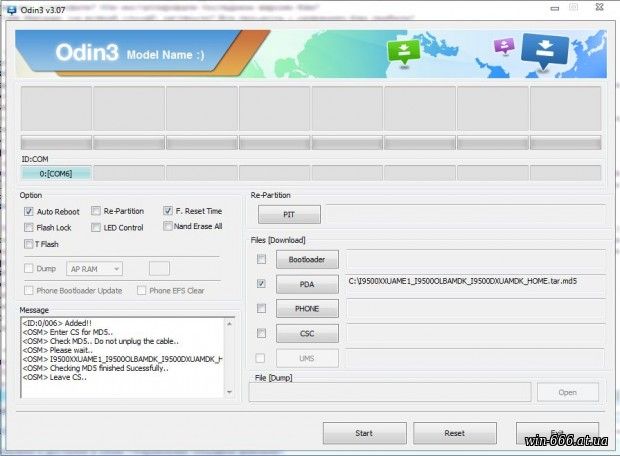Click log line "Checking MD5 finished Sucessfully.."
The image size is (620, 456).
pyautogui.click(x=109, y=368)
